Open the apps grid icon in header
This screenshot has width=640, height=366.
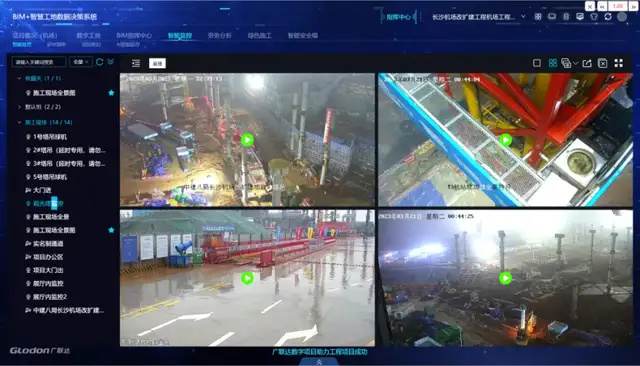pyautogui.click(x=538, y=17)
